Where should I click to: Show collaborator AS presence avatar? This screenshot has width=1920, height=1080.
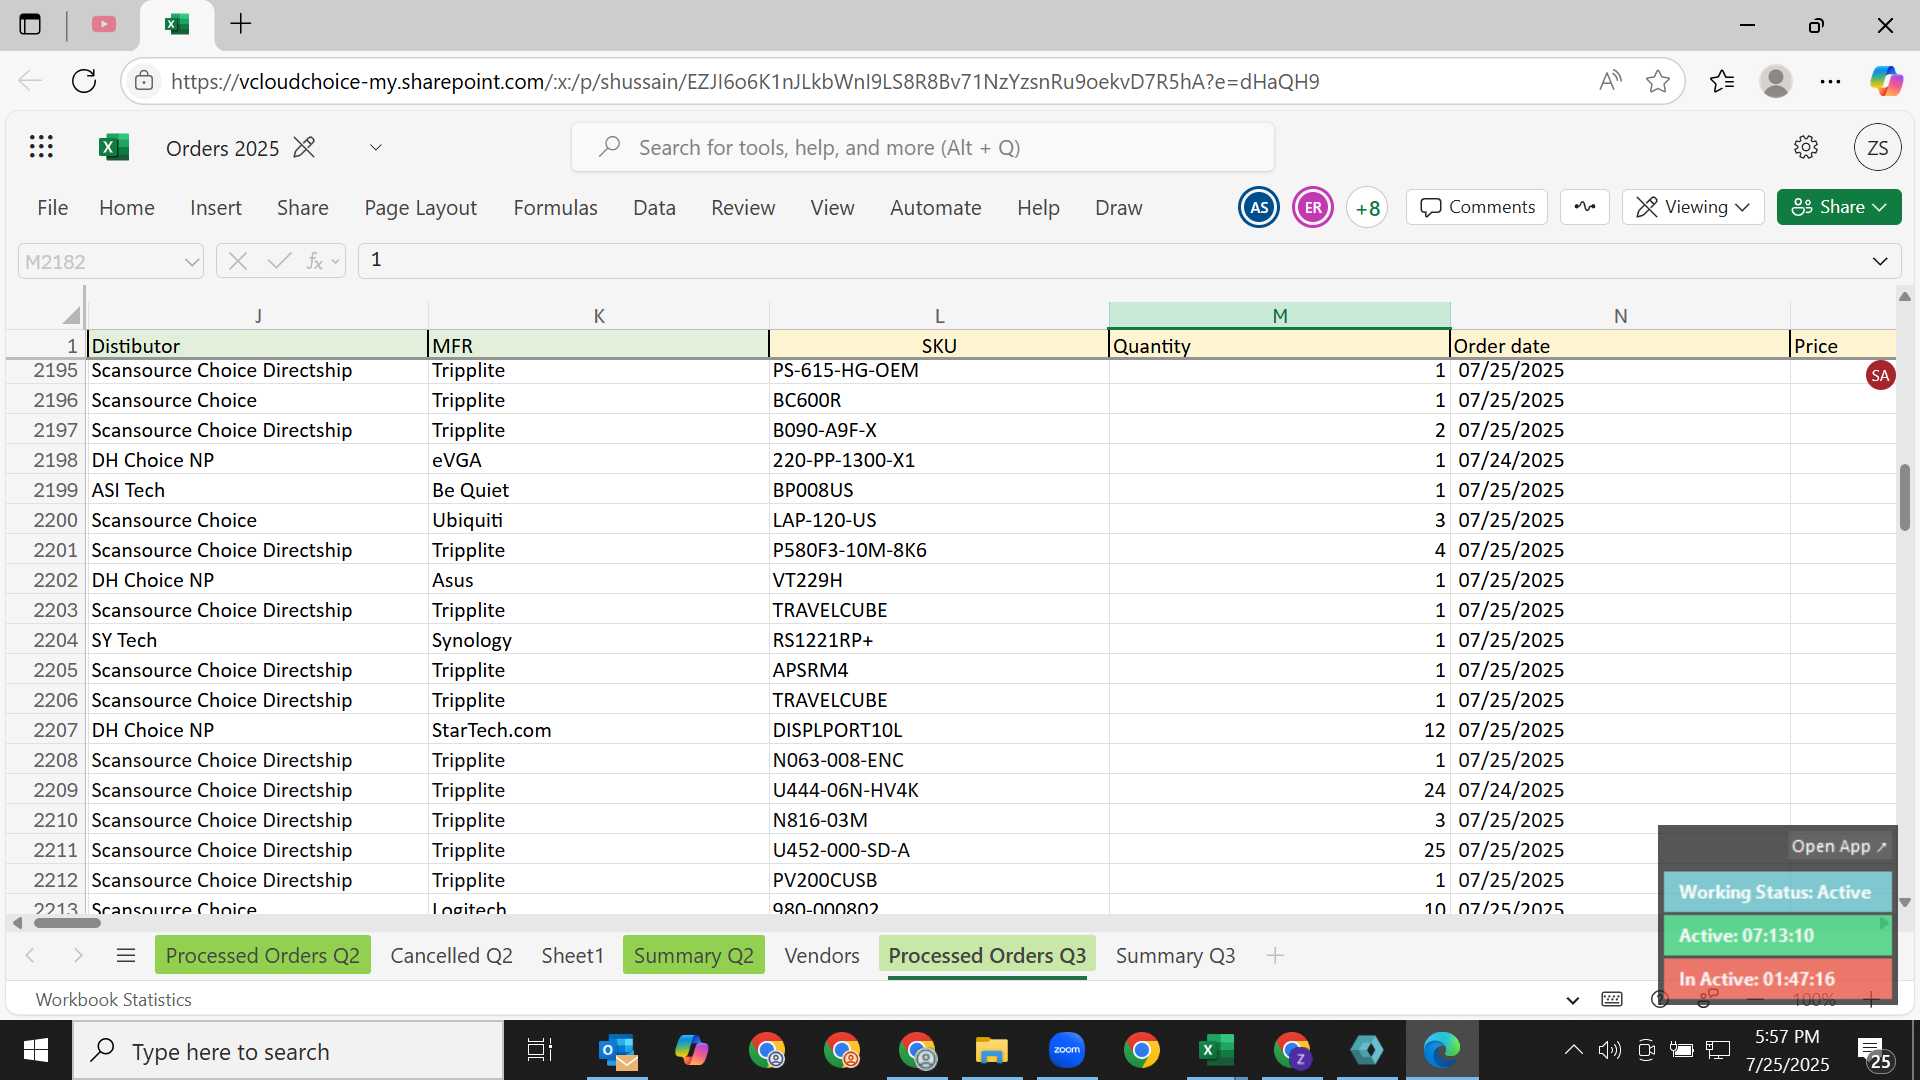[x=1258, y=207]
